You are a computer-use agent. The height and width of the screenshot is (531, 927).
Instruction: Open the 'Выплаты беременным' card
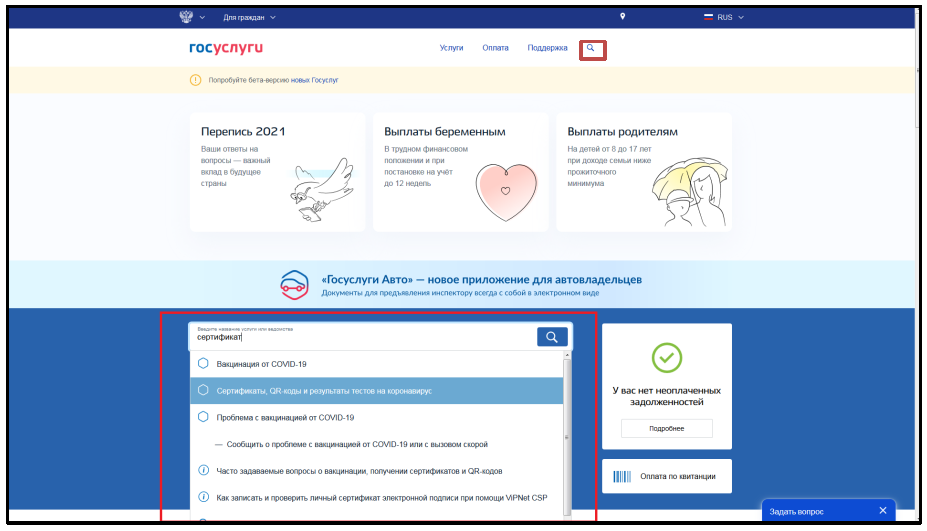point(461,172)
